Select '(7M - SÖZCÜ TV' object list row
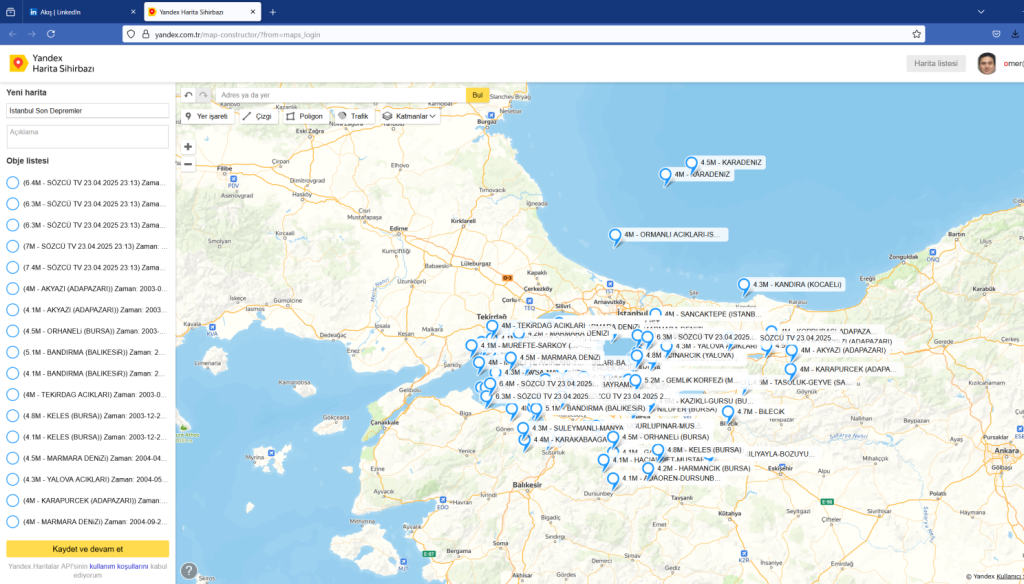Viewport: 1024px width, 584px height. 88,246
